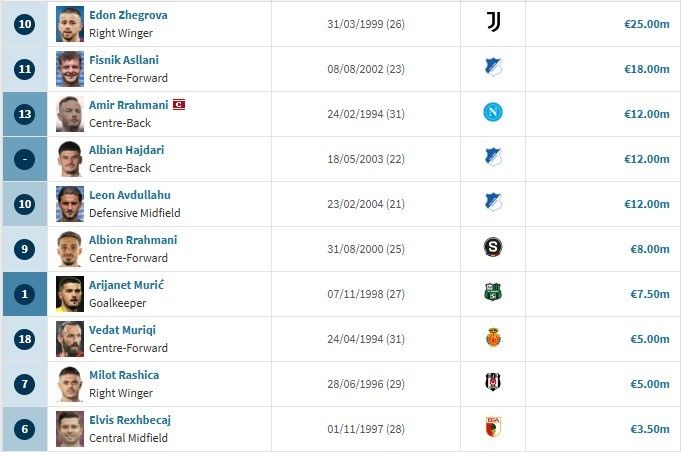Open the €7.50m market value link

[x=647, y=294]
